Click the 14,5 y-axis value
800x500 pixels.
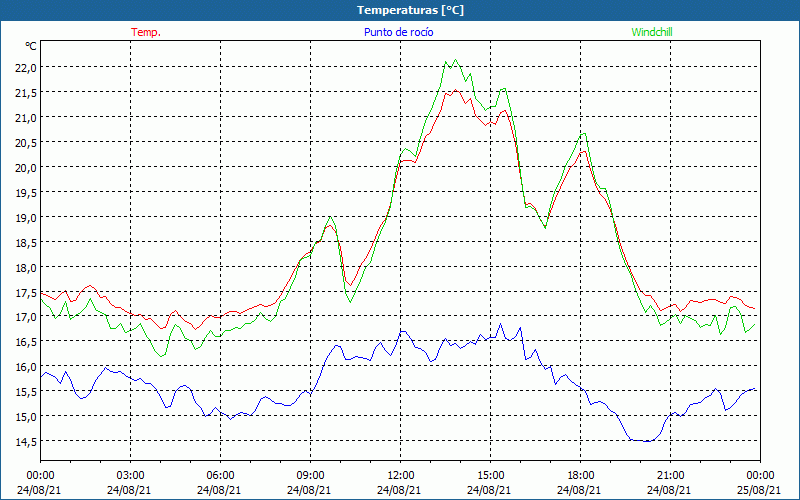click(26, 441)
